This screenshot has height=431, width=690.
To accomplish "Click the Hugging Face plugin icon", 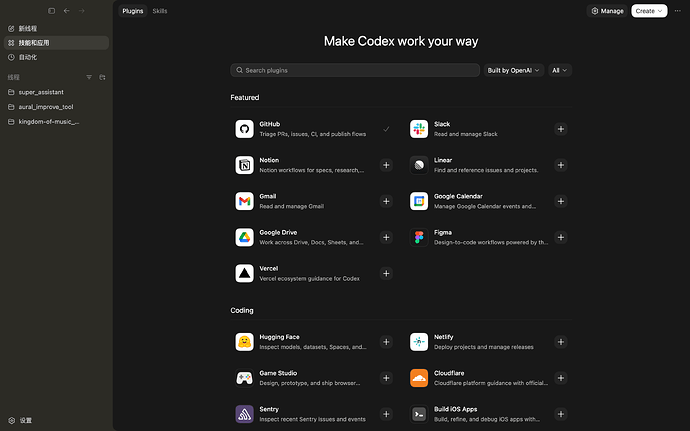I will click(x=244, y=342).
